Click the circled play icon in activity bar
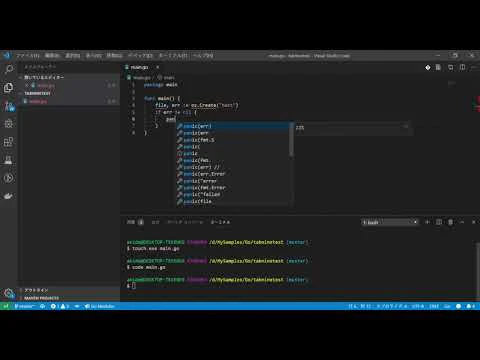480x360 pixels. coord(9,178)
